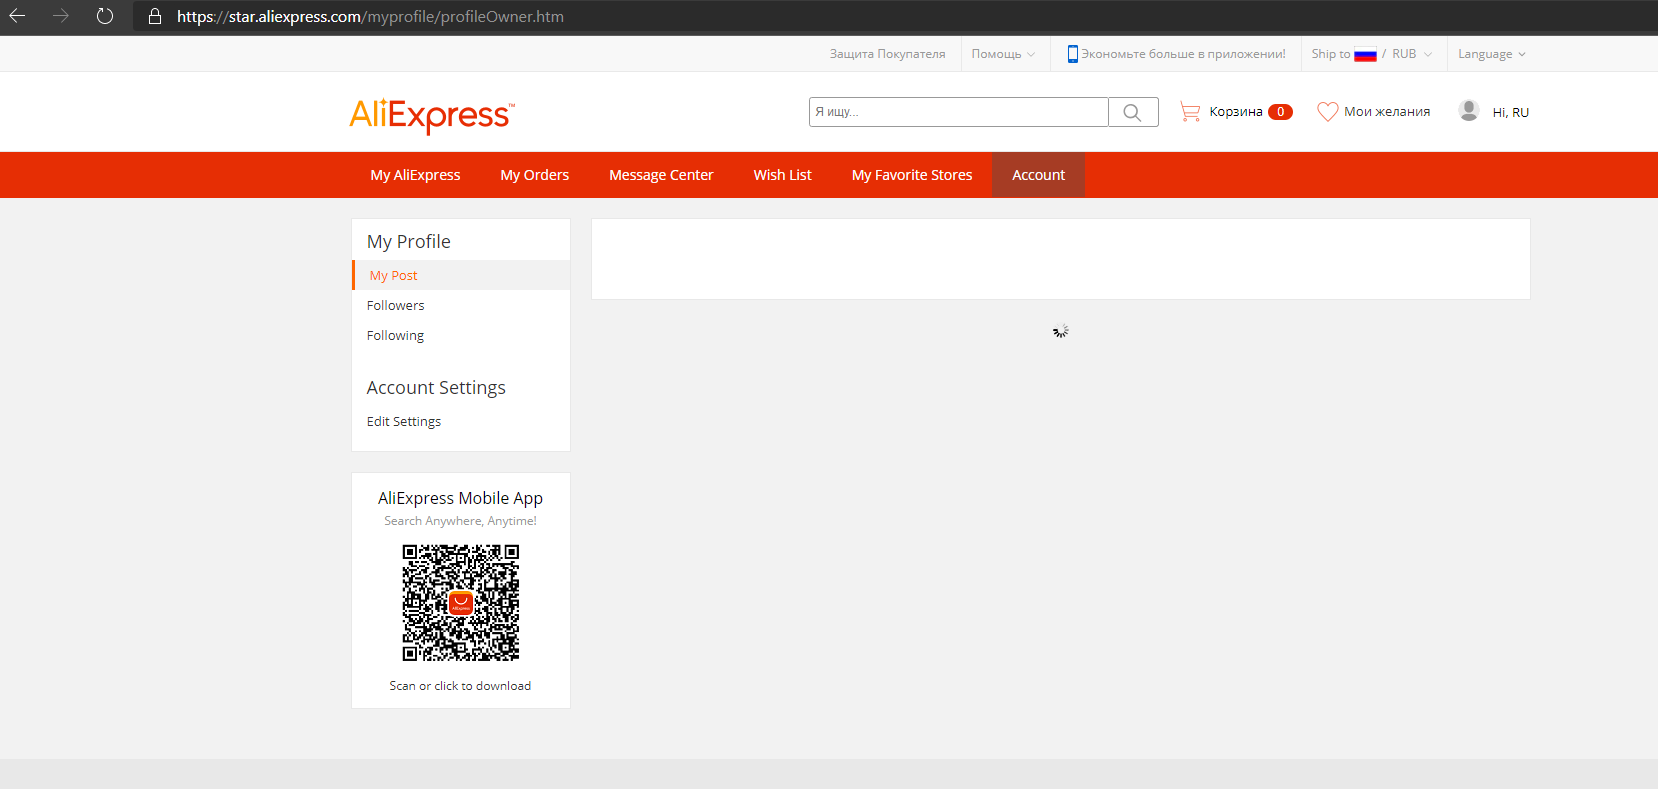This screenshot has height=789, width=1658.
Task: Open Followers in profile sidebar
Action: (395, 306)
